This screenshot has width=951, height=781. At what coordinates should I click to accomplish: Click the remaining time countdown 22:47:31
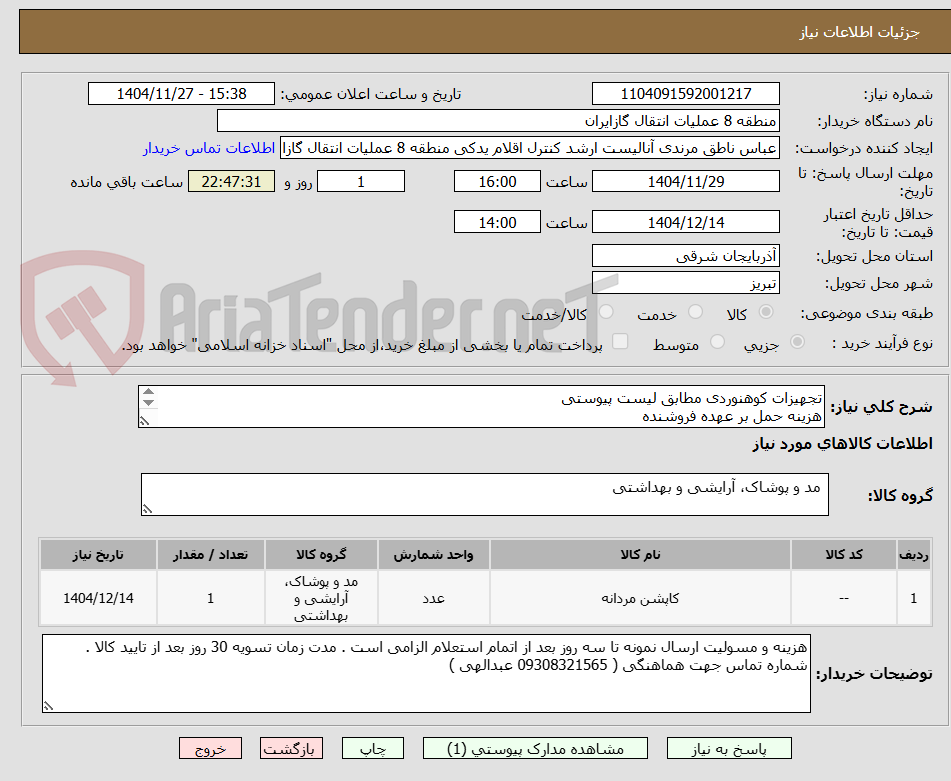(x=231, y=181)
